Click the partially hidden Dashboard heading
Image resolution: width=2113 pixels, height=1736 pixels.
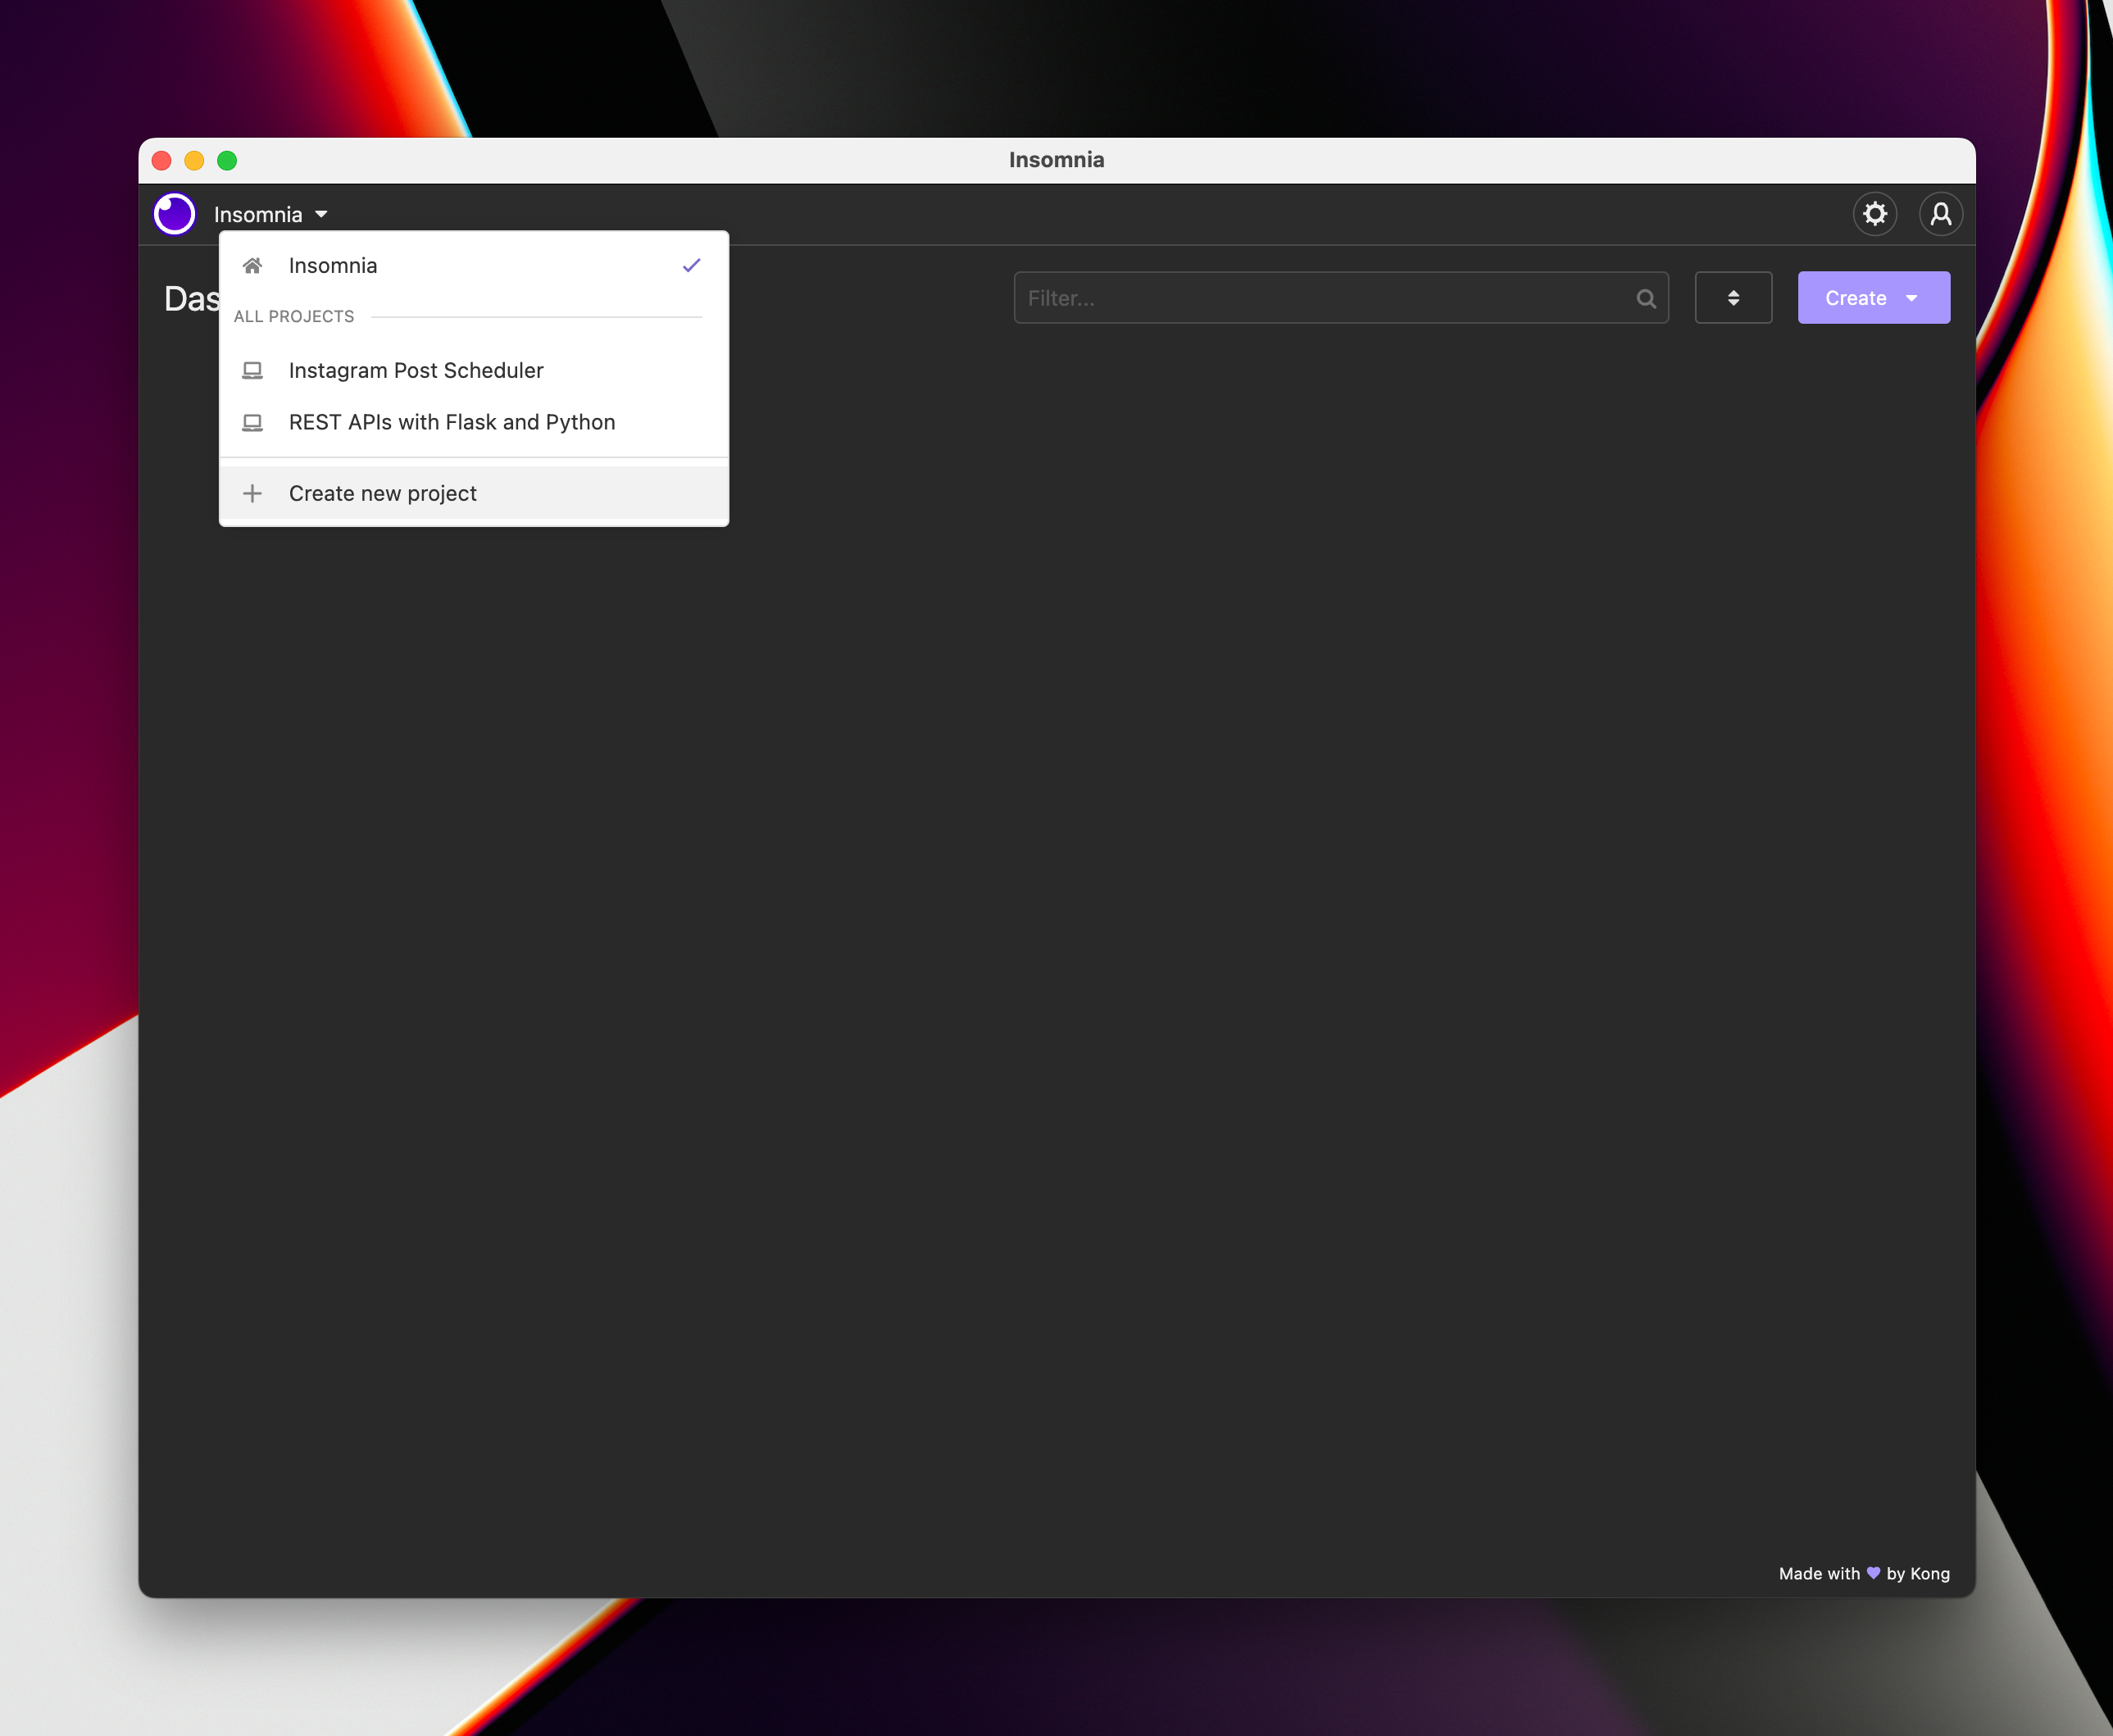pos(191,299)
